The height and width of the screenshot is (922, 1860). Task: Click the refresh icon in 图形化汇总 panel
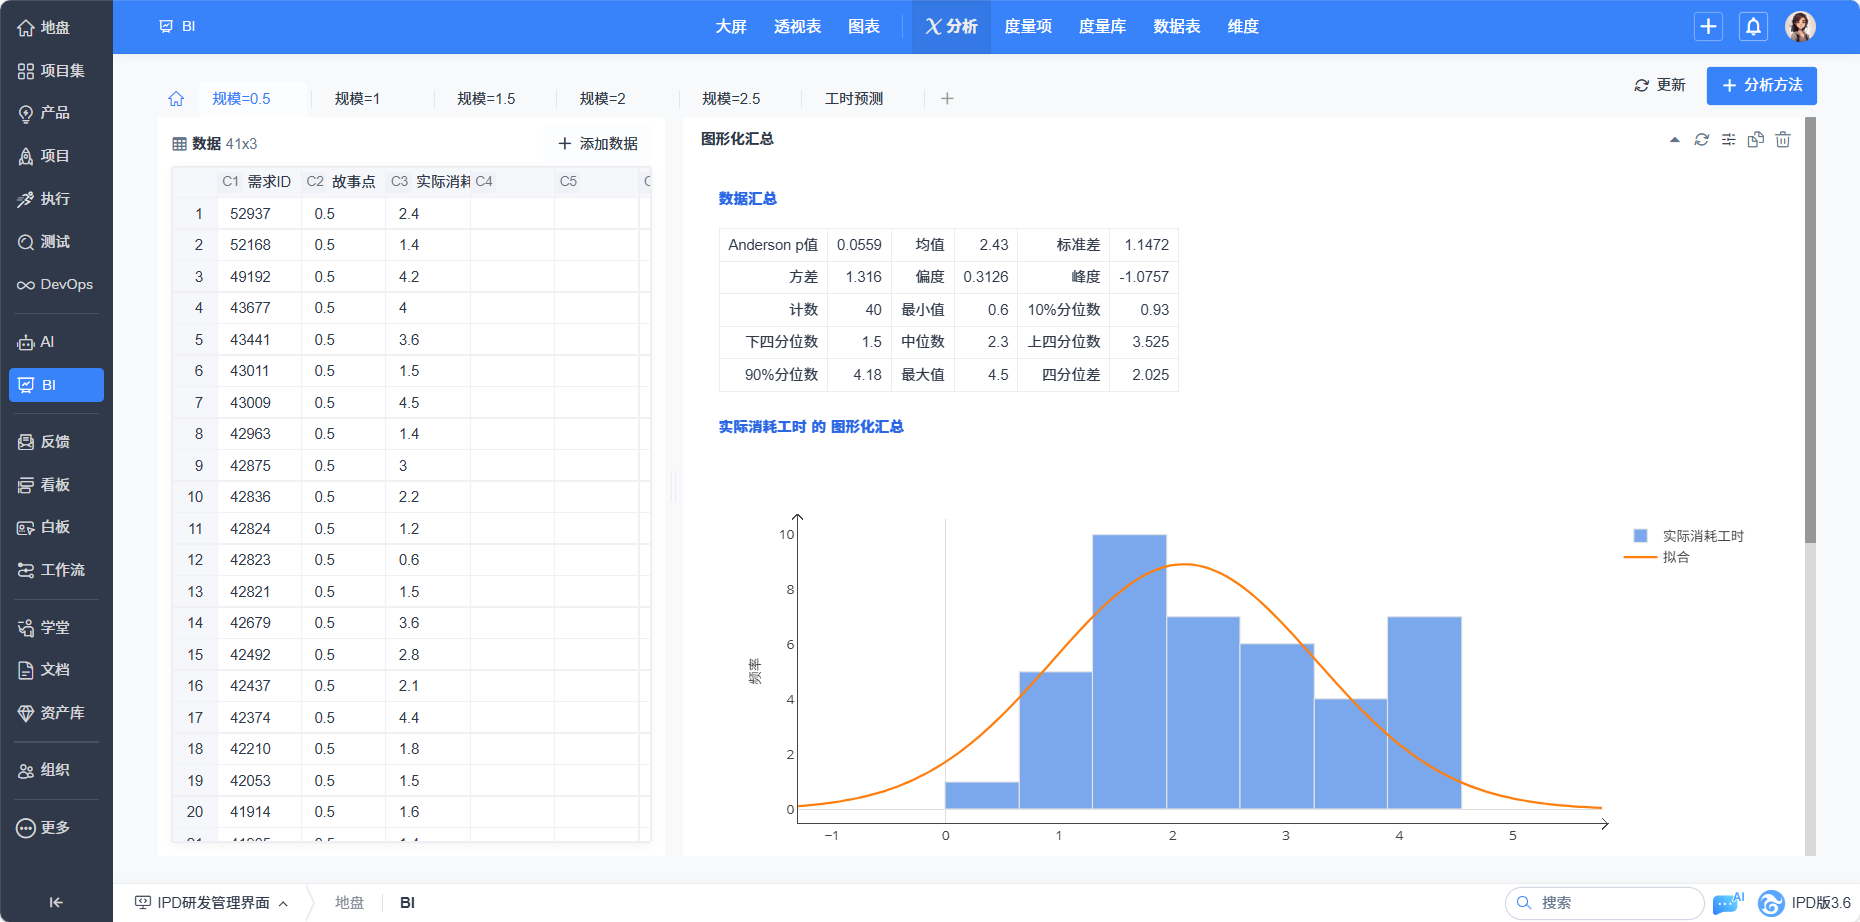click(1701, 140)
